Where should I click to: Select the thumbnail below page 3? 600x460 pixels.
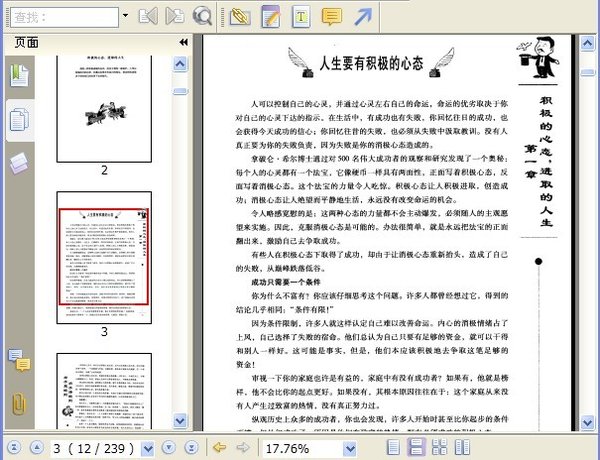pyautogui.click(x=104, y=391)
